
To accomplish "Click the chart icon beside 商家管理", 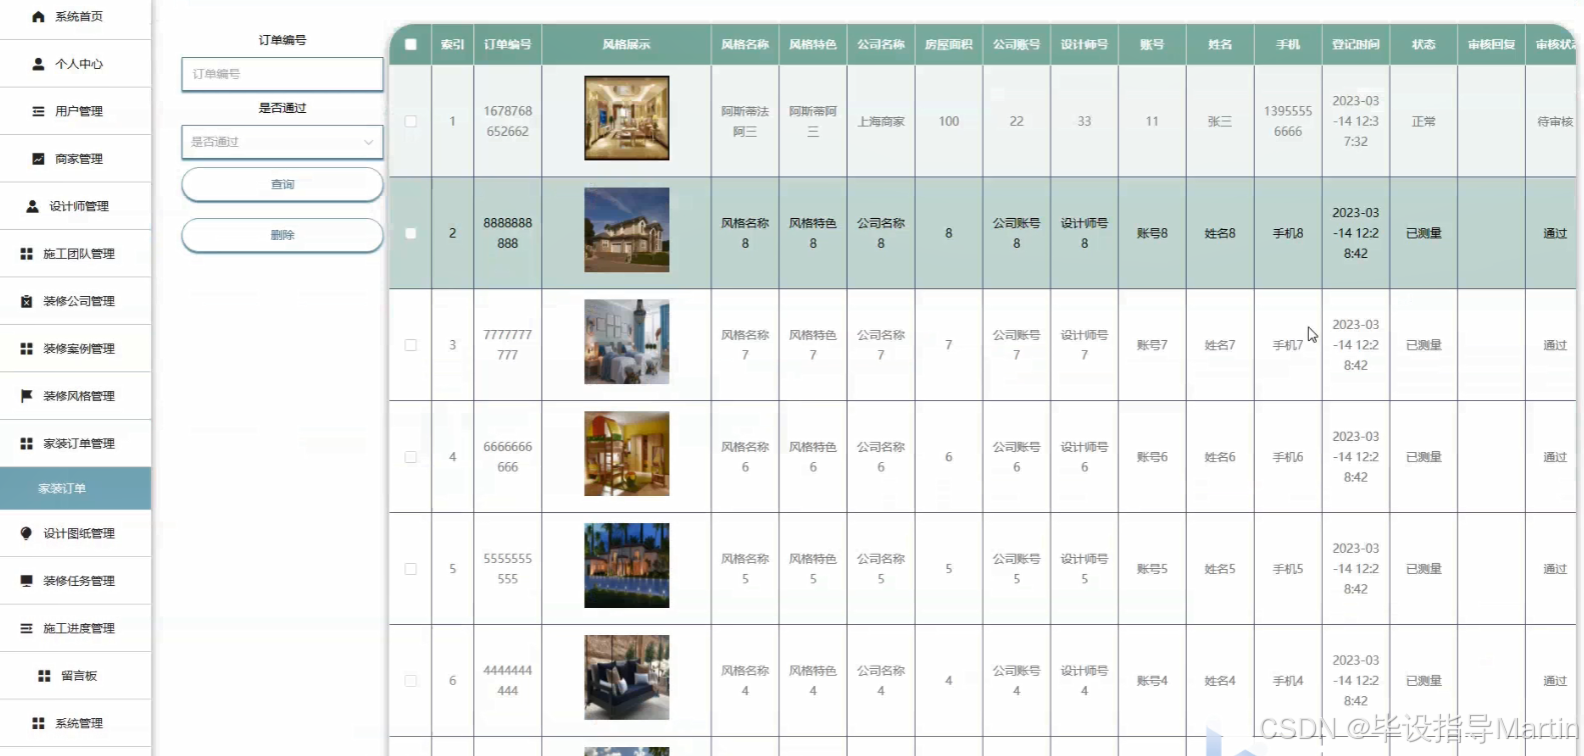I will click(38, 159).
